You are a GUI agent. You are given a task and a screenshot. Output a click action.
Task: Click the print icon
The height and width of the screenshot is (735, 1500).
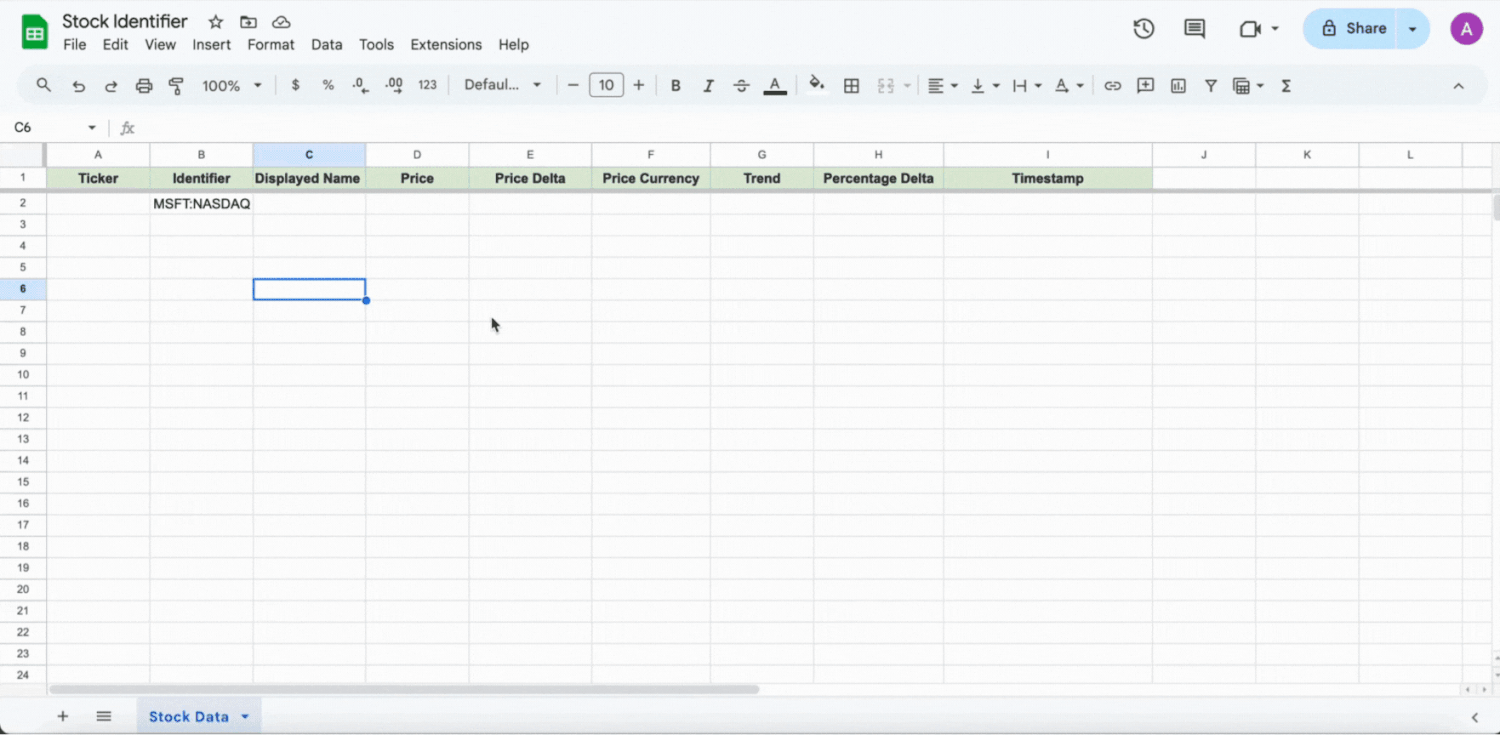(144, 86)
